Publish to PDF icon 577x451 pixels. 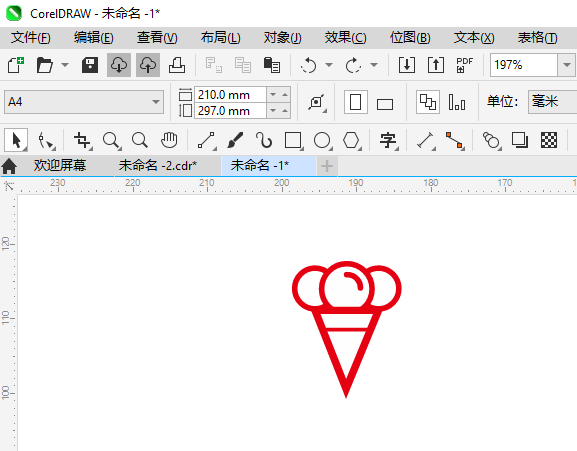[464, 65]
